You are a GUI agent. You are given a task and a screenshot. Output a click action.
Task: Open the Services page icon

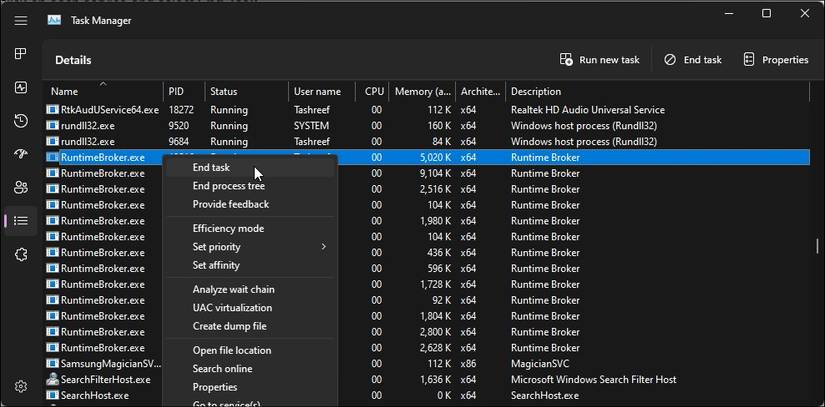click(21, 255)
